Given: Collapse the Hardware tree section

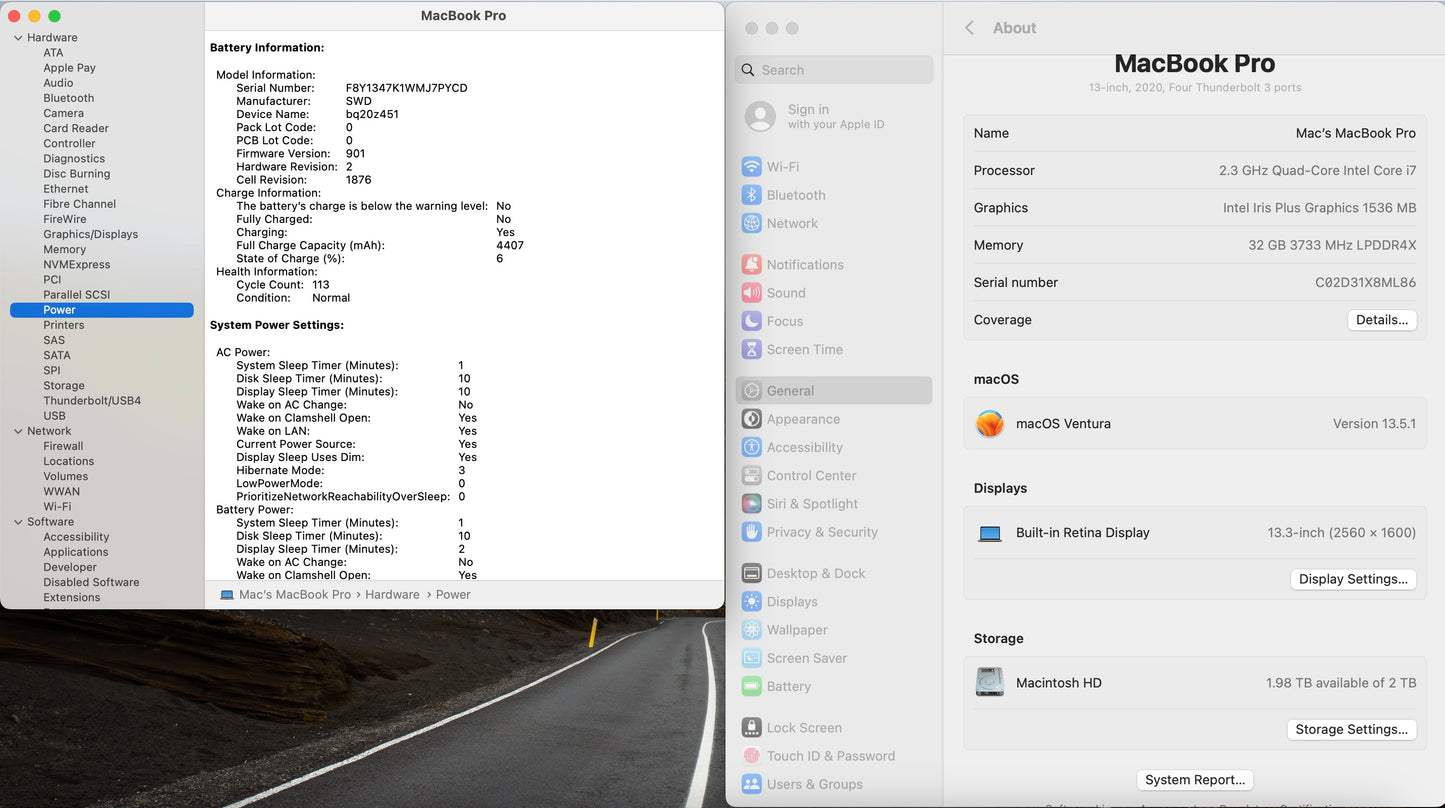Looking at the screenshot, I should pyautogui.click(x=18, y=38).
